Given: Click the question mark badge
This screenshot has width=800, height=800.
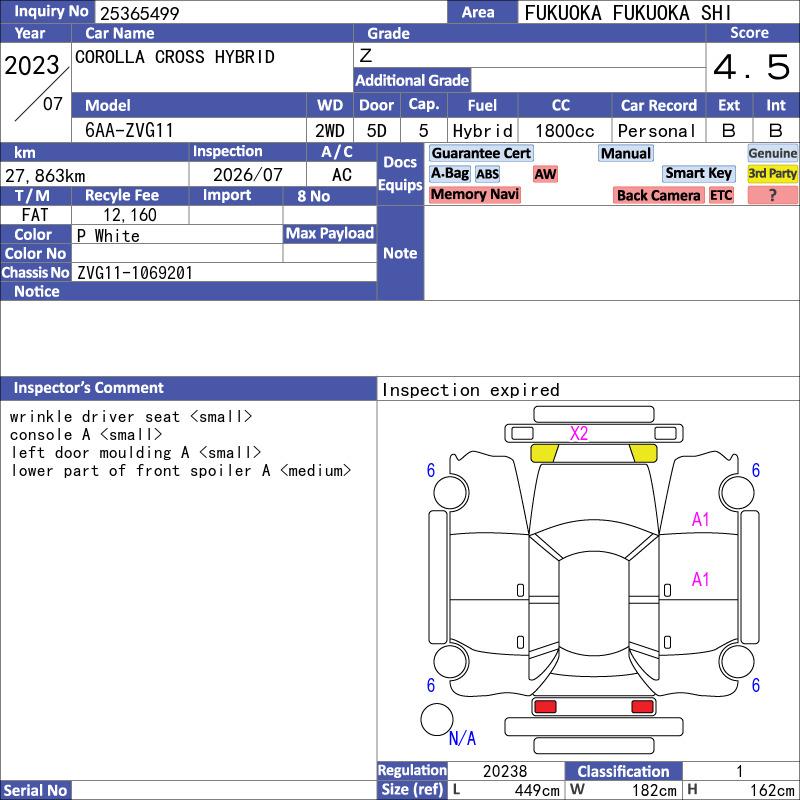Looking at the screenshot, I should pos(772,195).
